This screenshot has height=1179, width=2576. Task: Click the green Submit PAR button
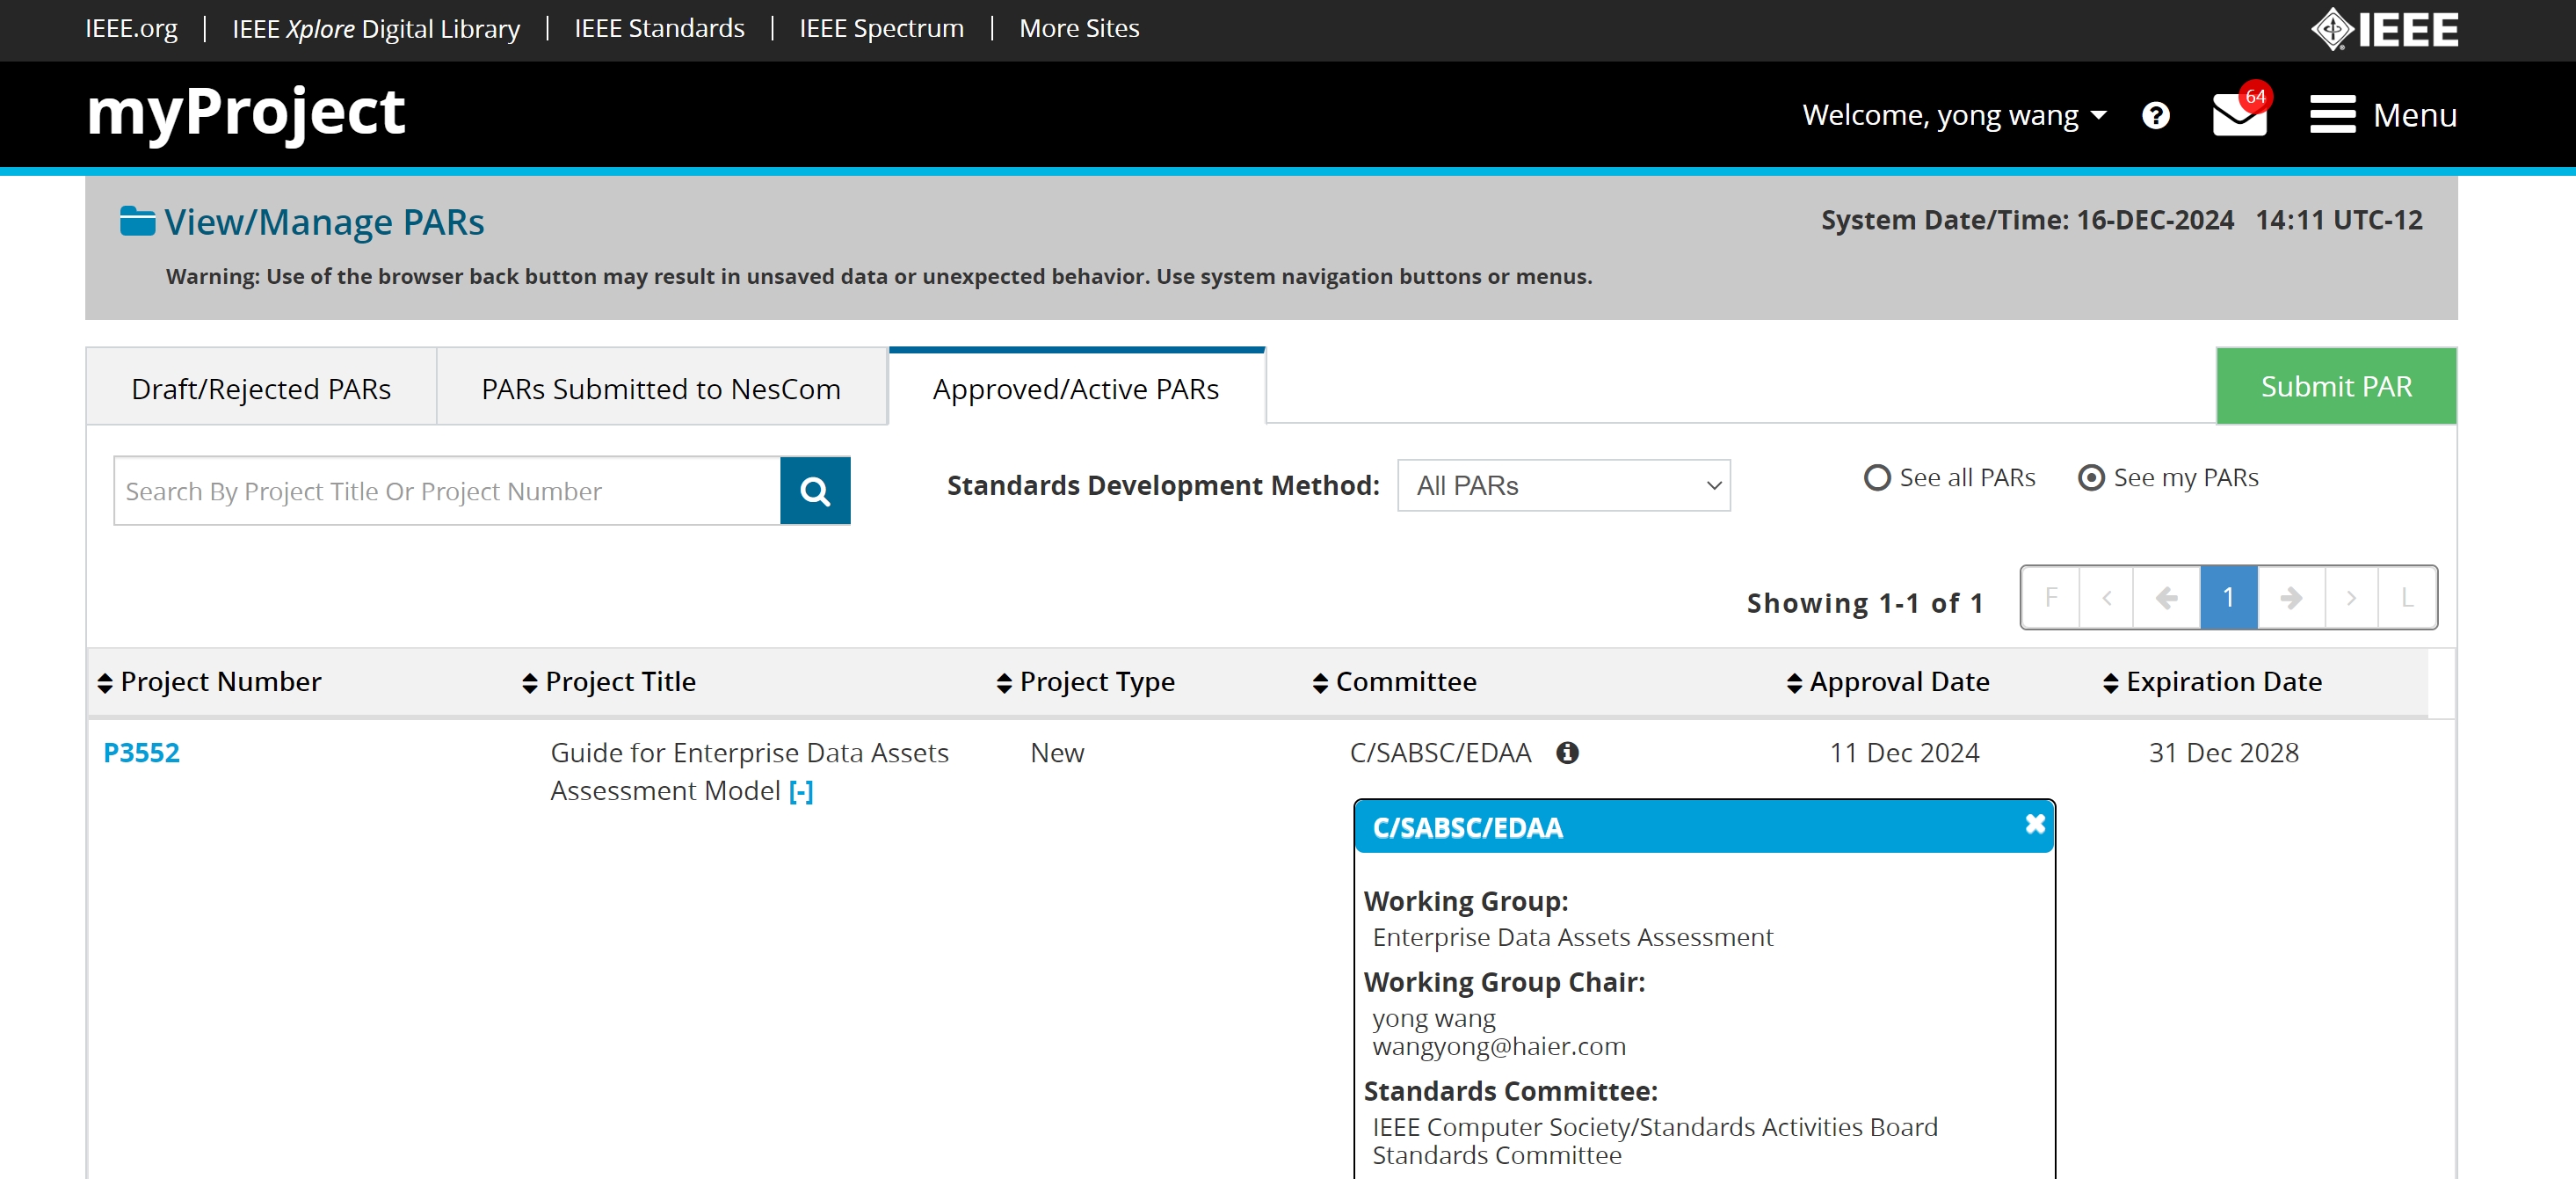coord(2335,387)
